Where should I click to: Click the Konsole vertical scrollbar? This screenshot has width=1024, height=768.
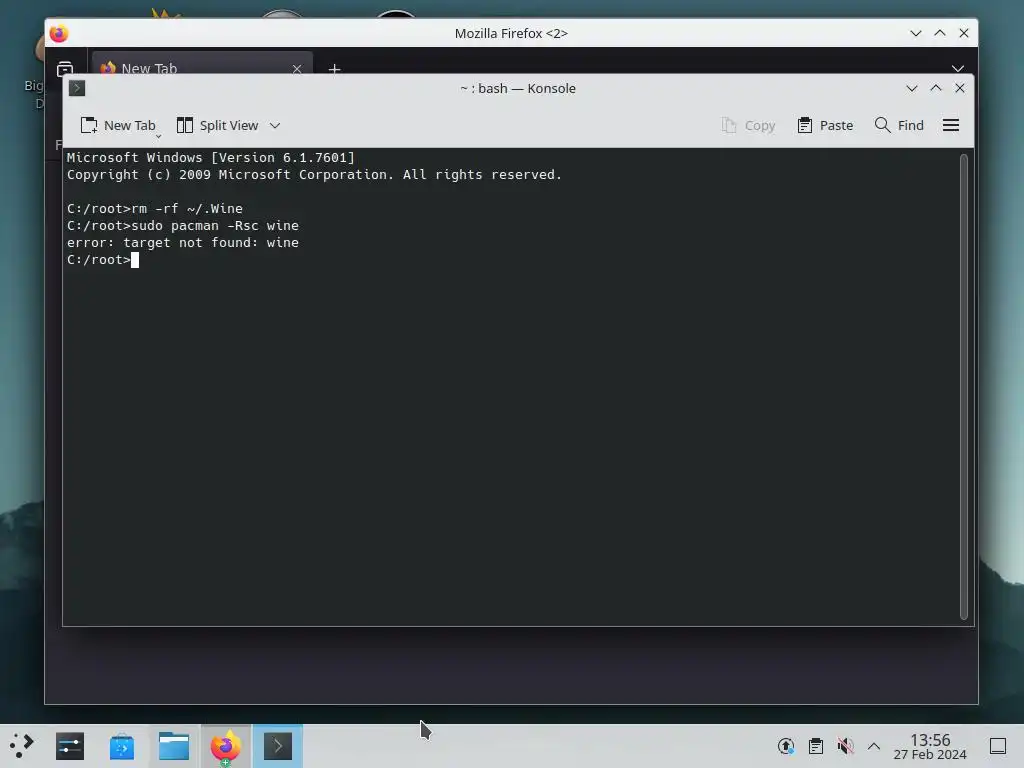(x=964, y=387)
